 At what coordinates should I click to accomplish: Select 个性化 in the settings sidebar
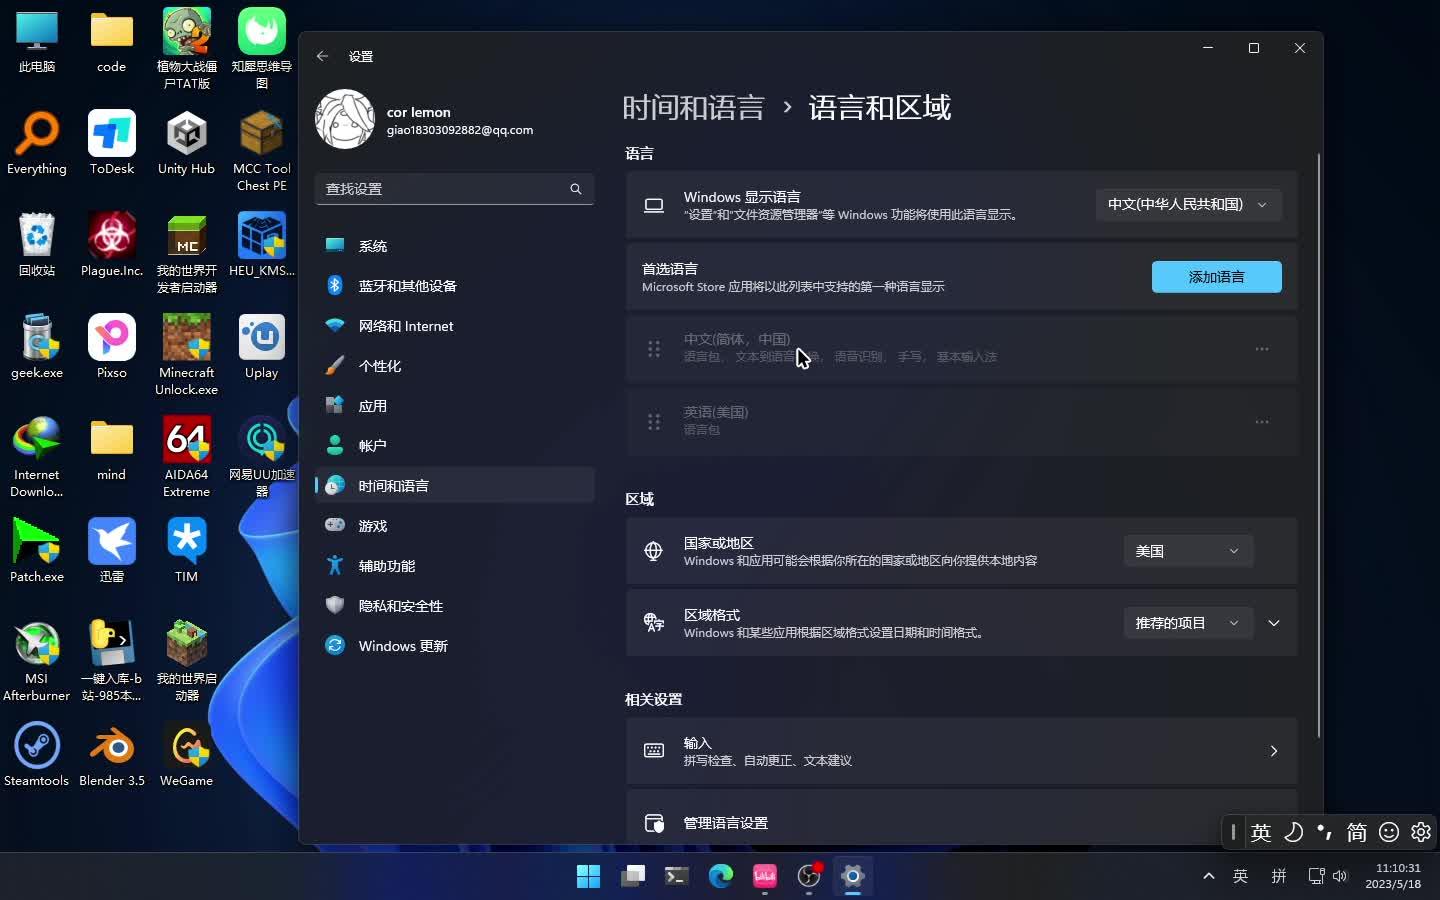[x=380, y=365]
